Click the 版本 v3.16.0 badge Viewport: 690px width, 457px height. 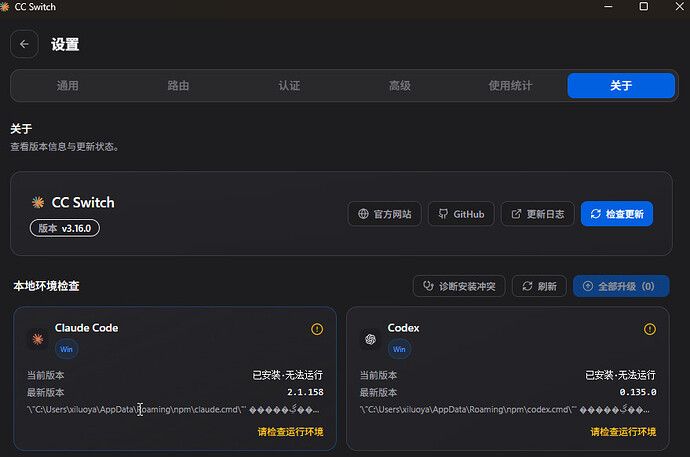coord(65,228)
